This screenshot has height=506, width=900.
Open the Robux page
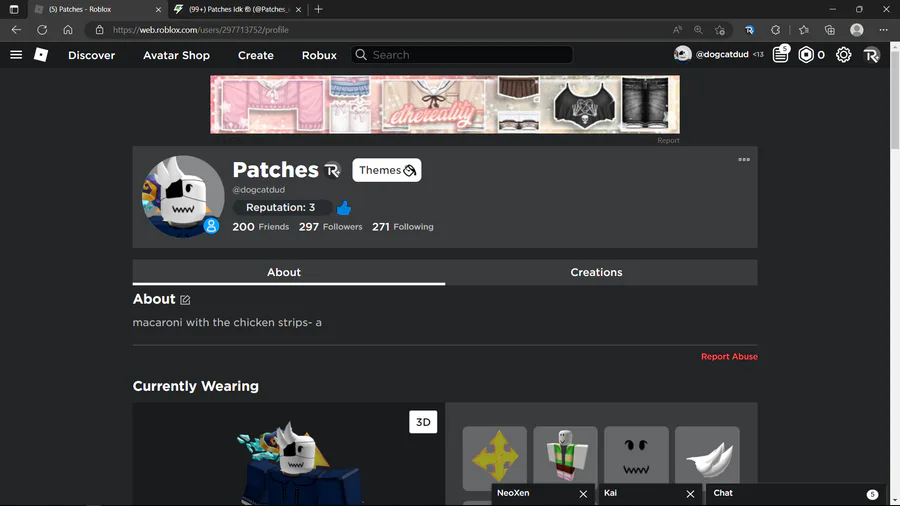[319, 55]
